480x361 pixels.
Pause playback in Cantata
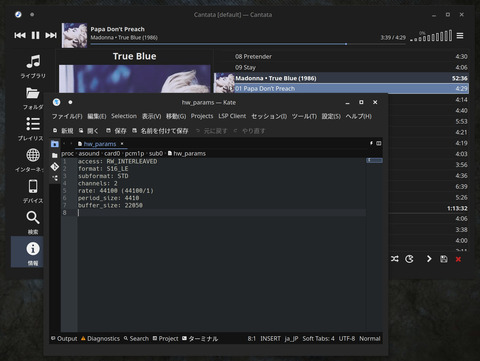(35, 35)
